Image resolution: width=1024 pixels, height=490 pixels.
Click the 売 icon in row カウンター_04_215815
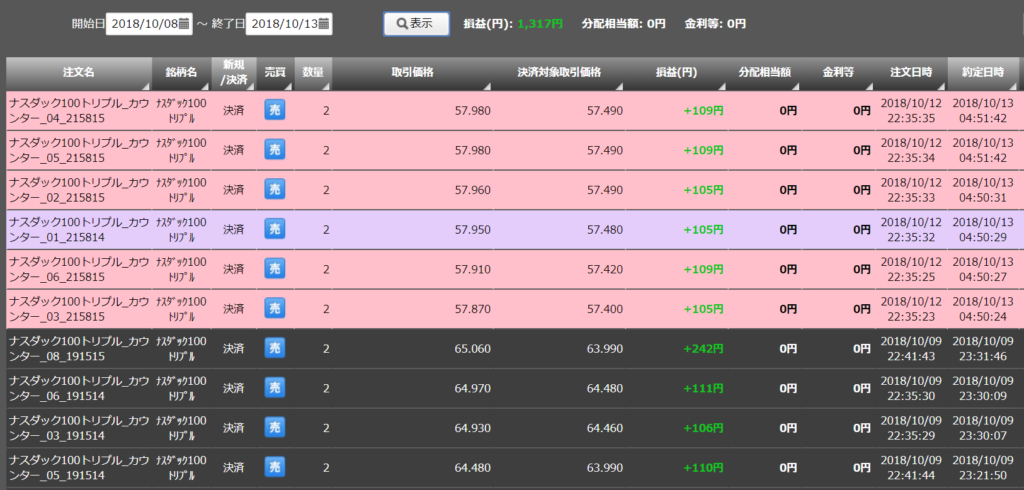click(x=275, y=110)
